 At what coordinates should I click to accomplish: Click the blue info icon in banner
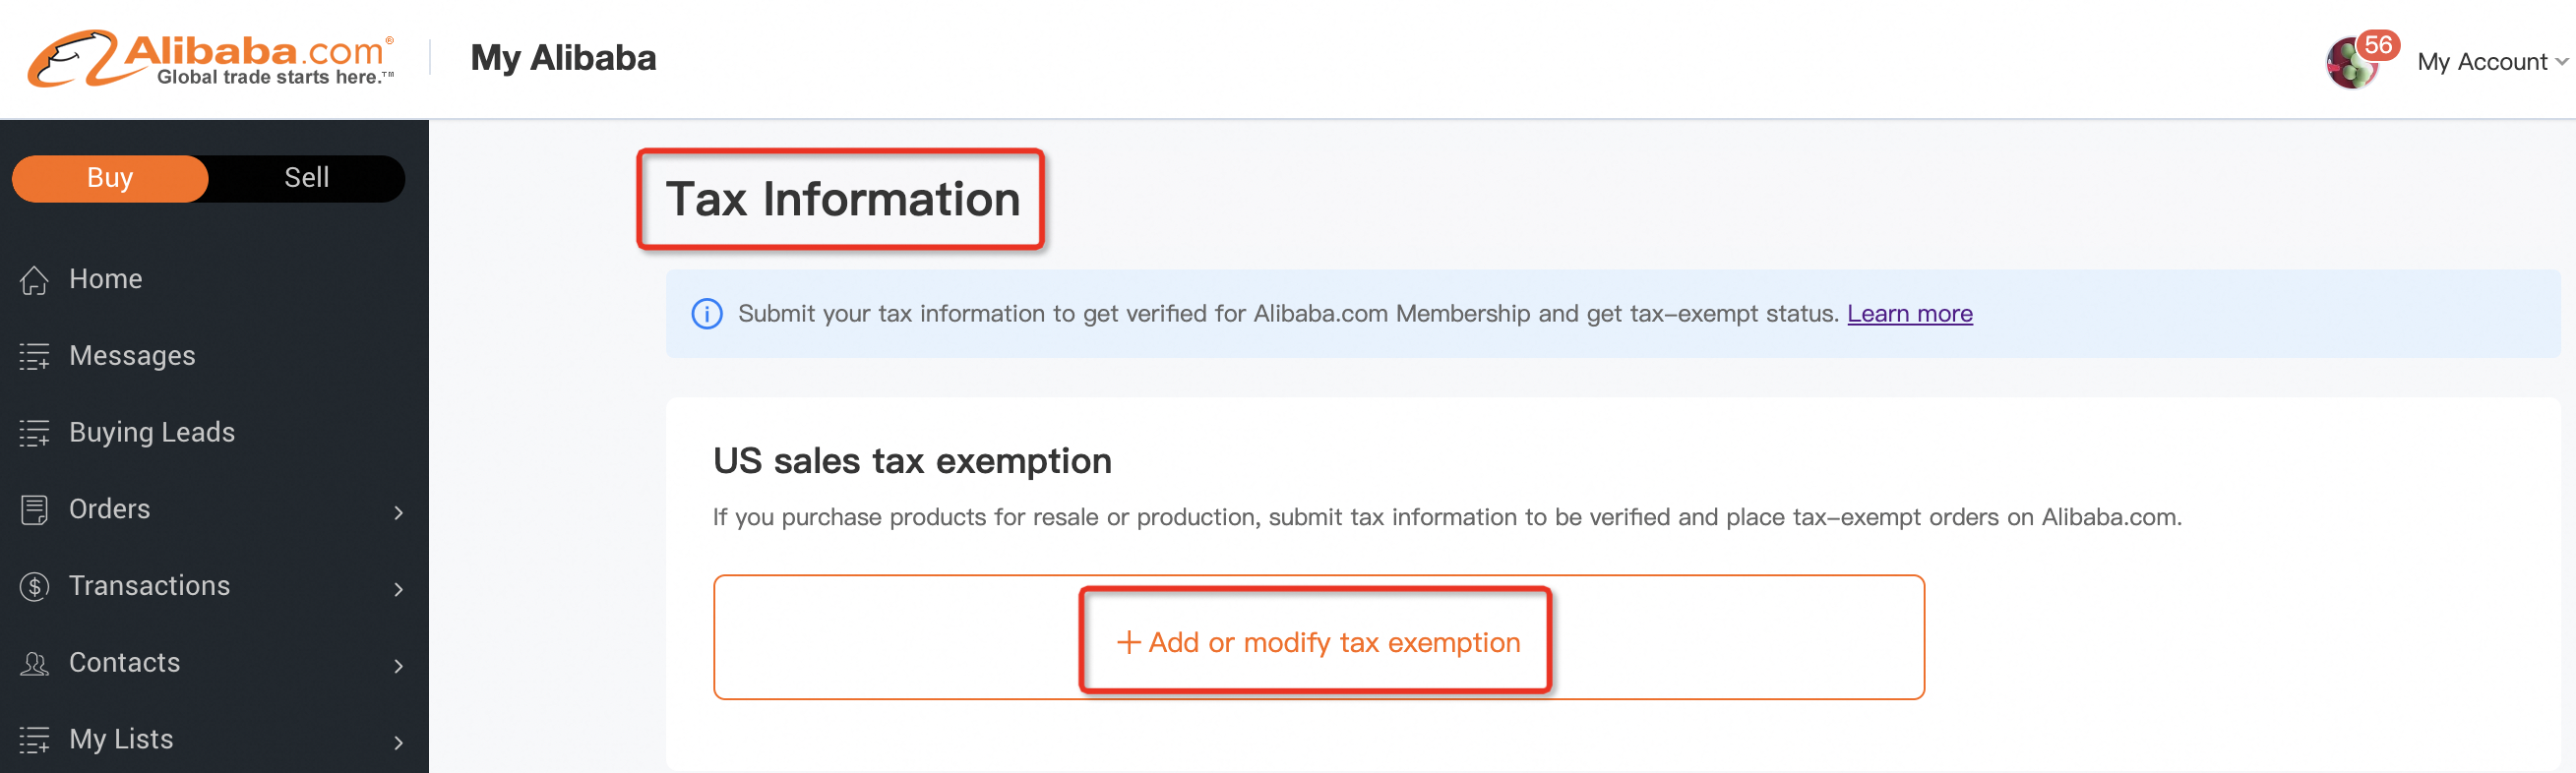(707, 314)
